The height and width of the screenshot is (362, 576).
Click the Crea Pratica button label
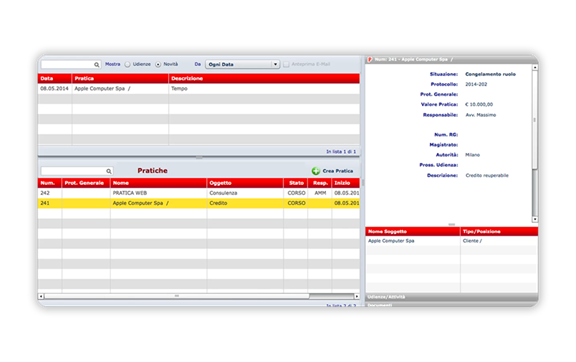(x=338, y=171)
